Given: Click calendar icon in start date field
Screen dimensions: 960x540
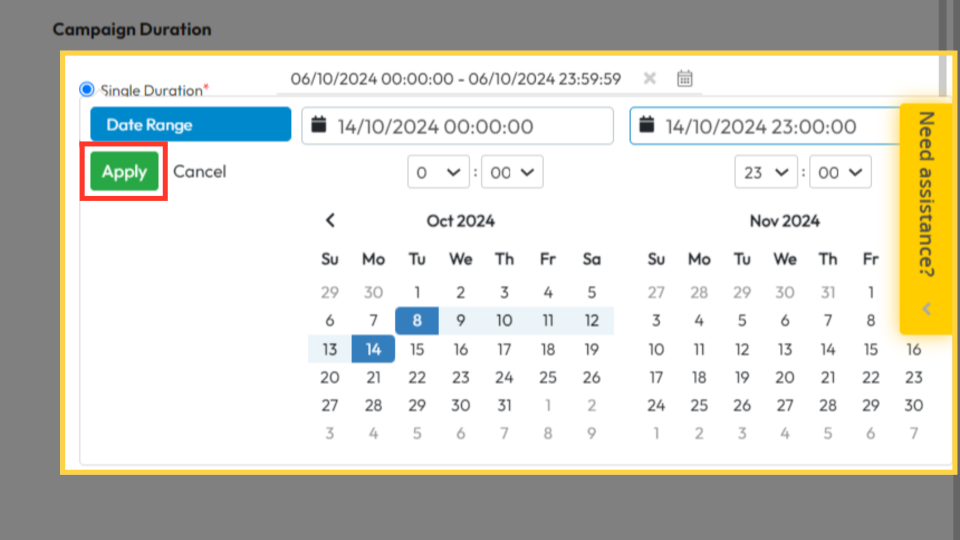Looking at the screenshot, I should [x=319, y=125].
